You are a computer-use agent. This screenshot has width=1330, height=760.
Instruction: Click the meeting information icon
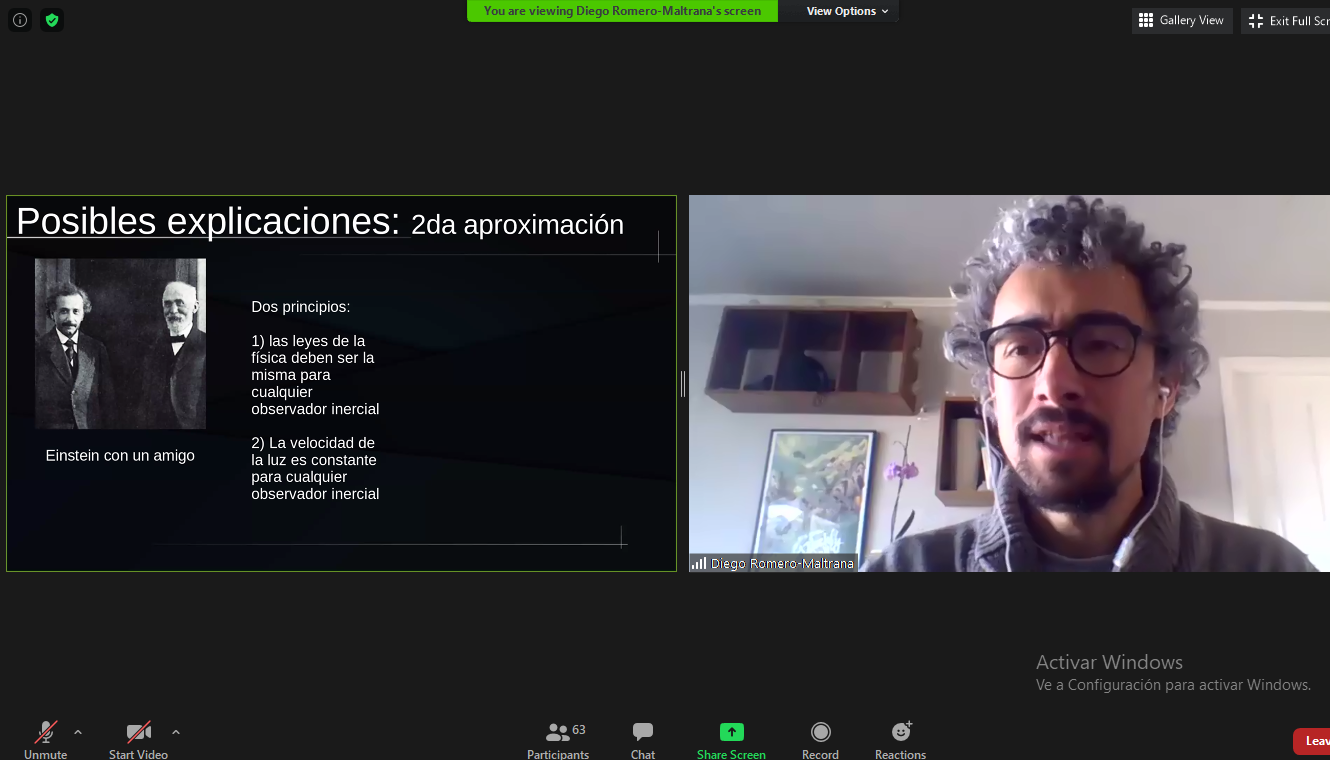[x=20, y=20]
